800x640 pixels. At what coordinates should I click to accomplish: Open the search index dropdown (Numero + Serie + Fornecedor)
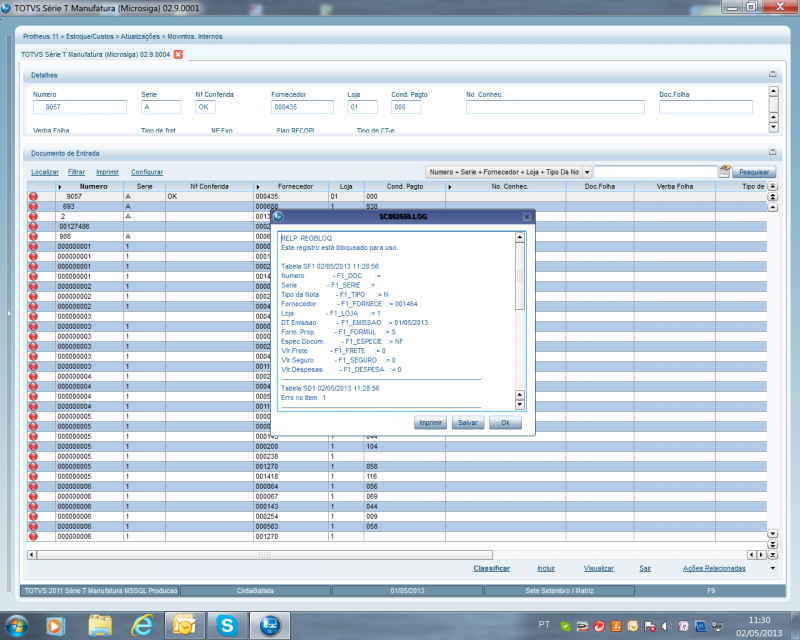[587, 172]
